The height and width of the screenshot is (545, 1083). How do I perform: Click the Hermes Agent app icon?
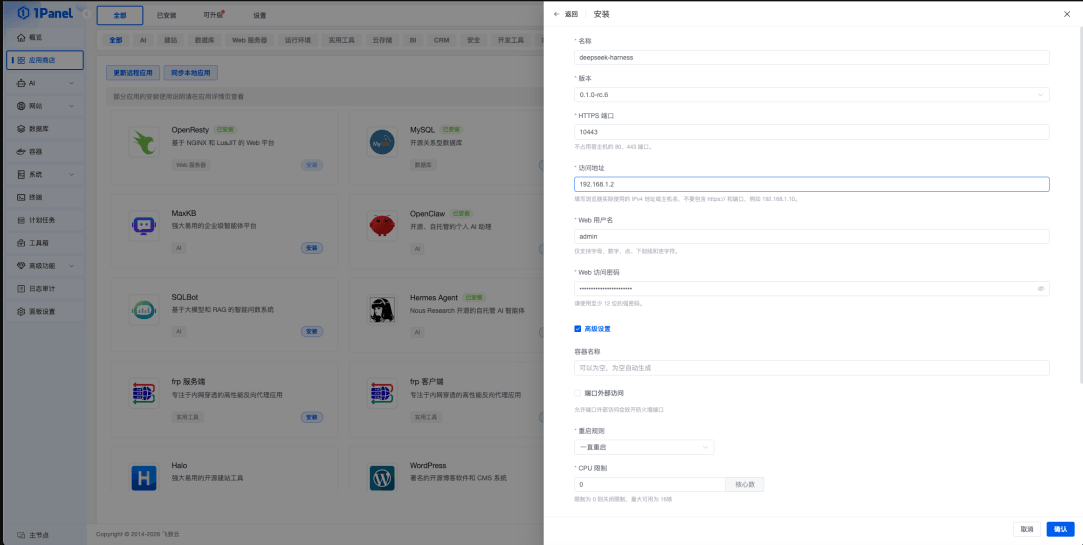coord(382,309)
